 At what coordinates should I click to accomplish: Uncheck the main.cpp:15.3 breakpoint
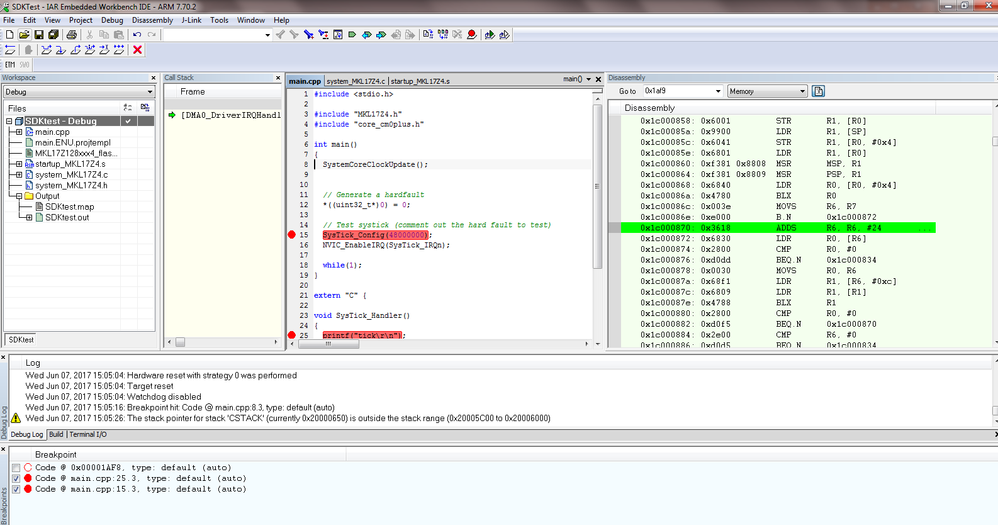pyautogui.click(x=15, y=489)
